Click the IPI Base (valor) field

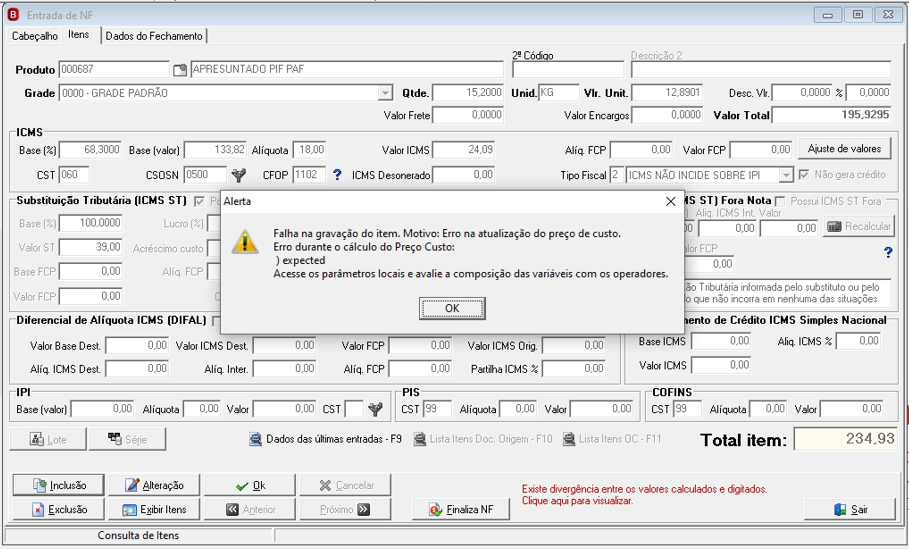tap(103, 409)
